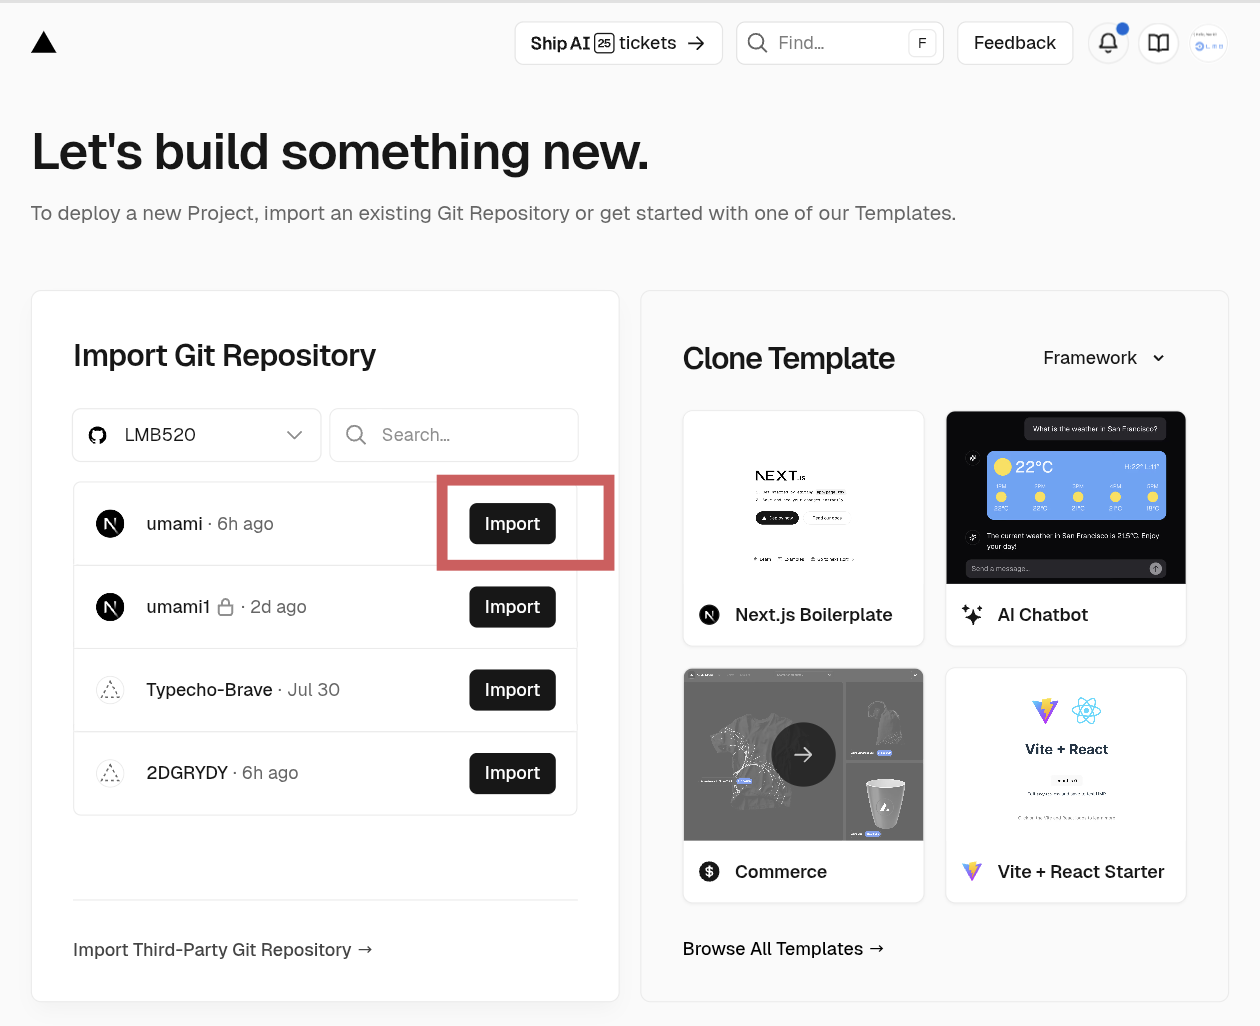Import the umami1 repository
This screenshot has height=1026, width=1260.
512,607
